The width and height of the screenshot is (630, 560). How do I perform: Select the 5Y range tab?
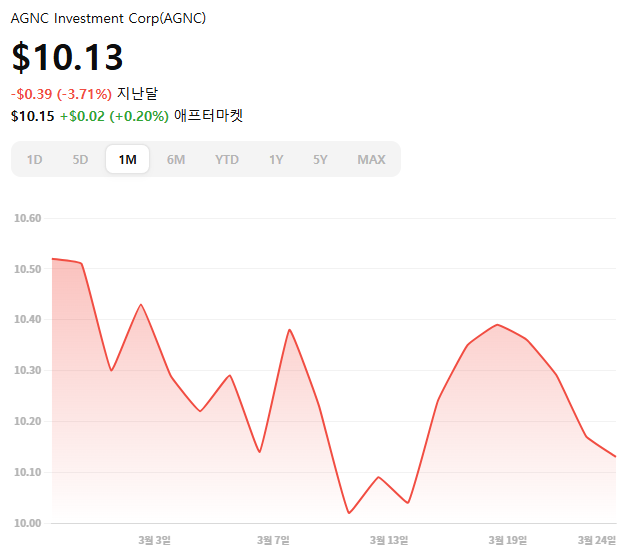click(x=320, y=160)
